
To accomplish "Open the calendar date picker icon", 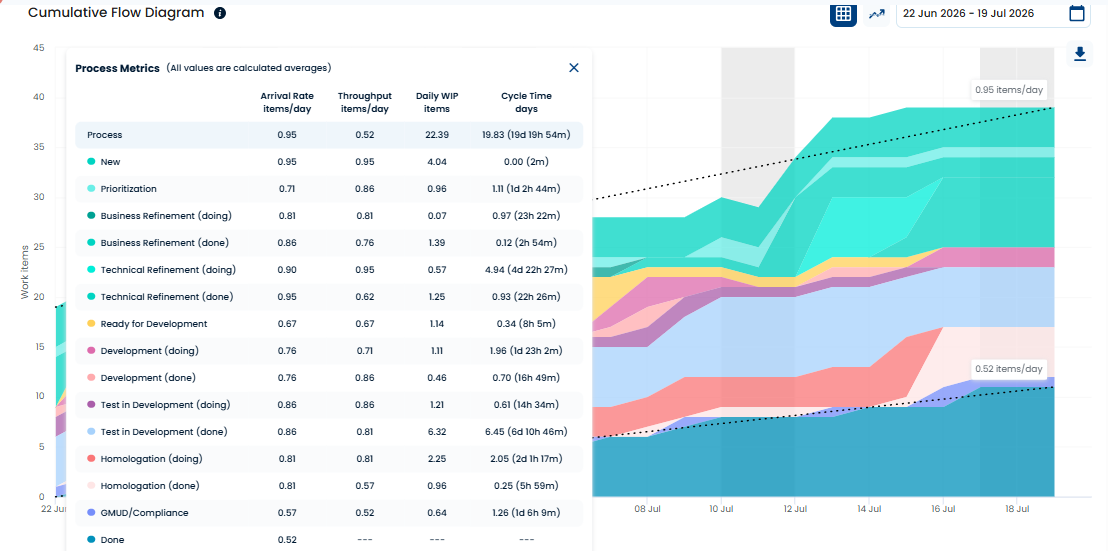I will [x=1077, y=13].
